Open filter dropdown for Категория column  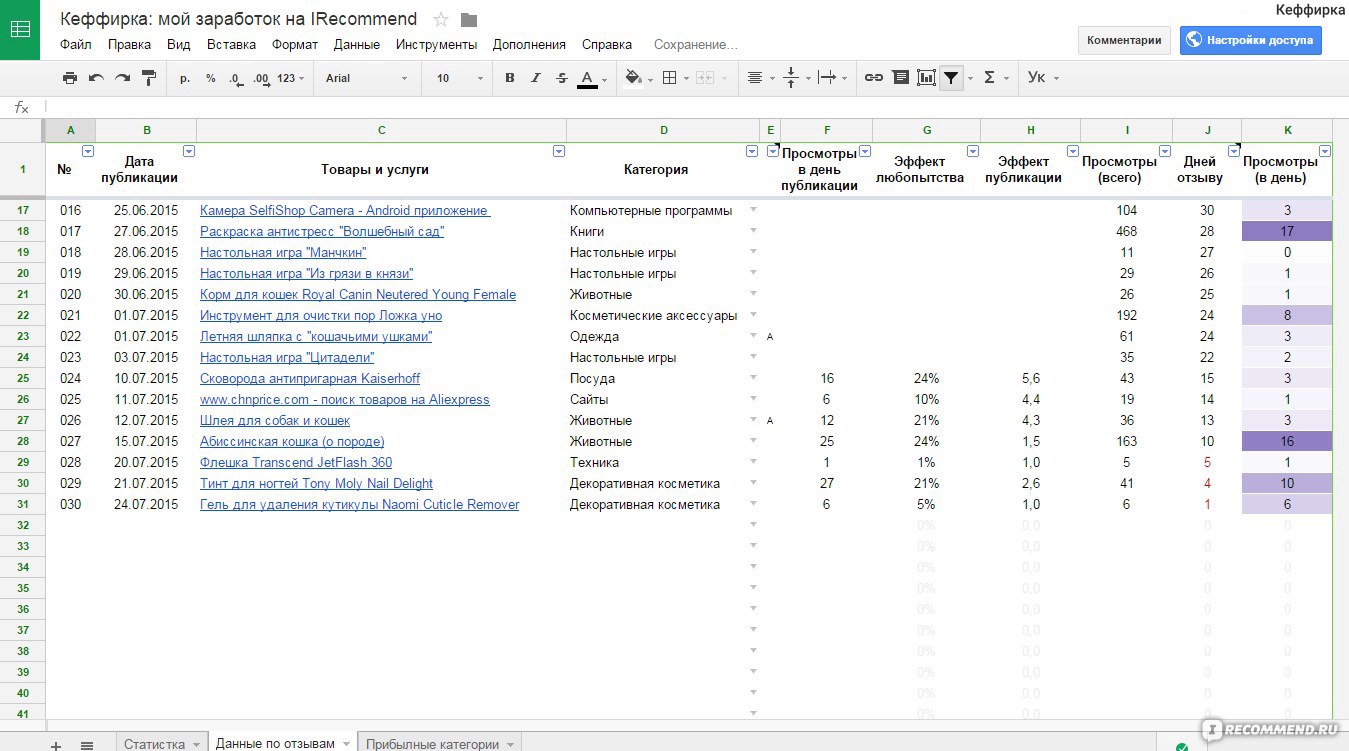pyautogui.click(x=752, y=151)
